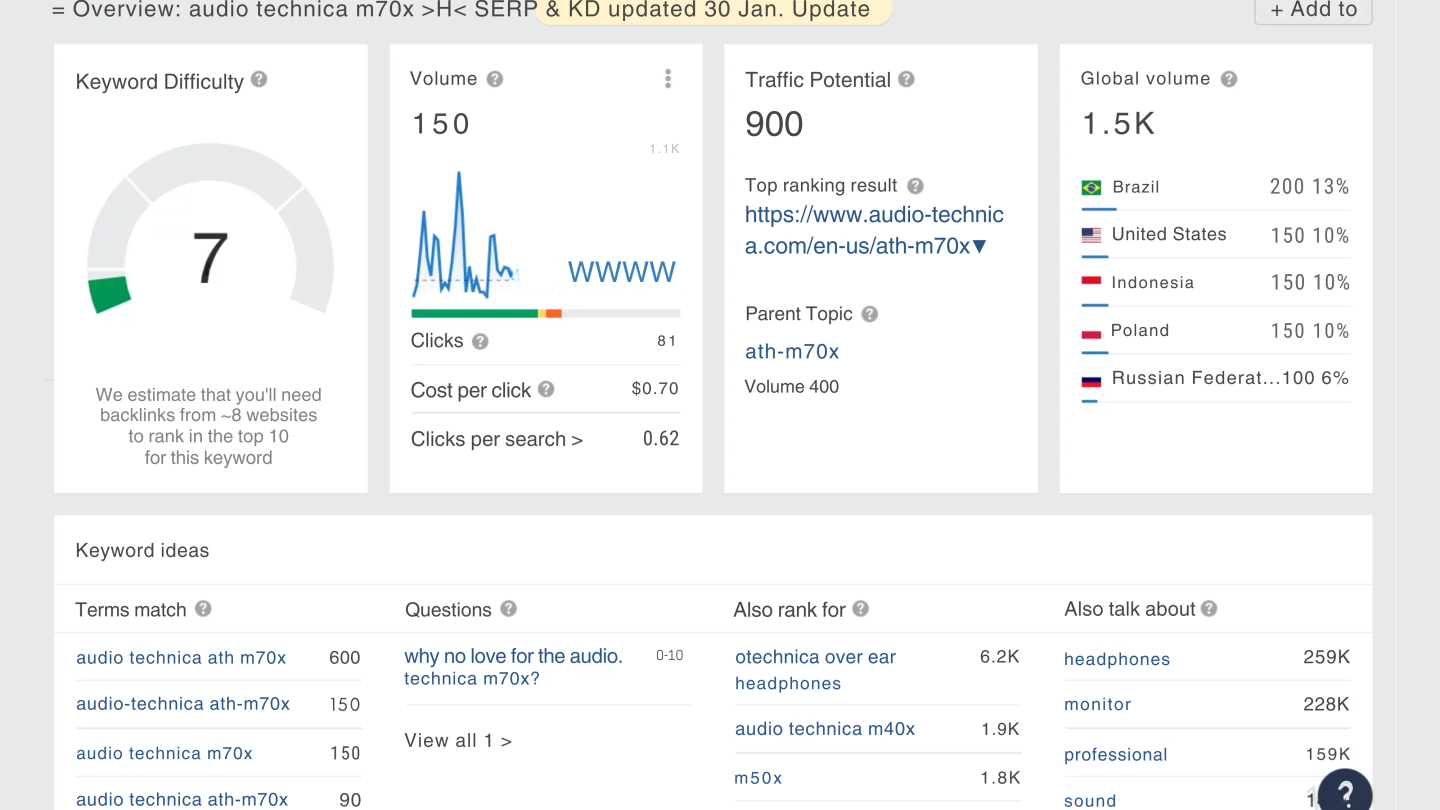
Task: Open the audio-technica.com top ranking URL
Action: pyautogui.click(x=874, y=230)
